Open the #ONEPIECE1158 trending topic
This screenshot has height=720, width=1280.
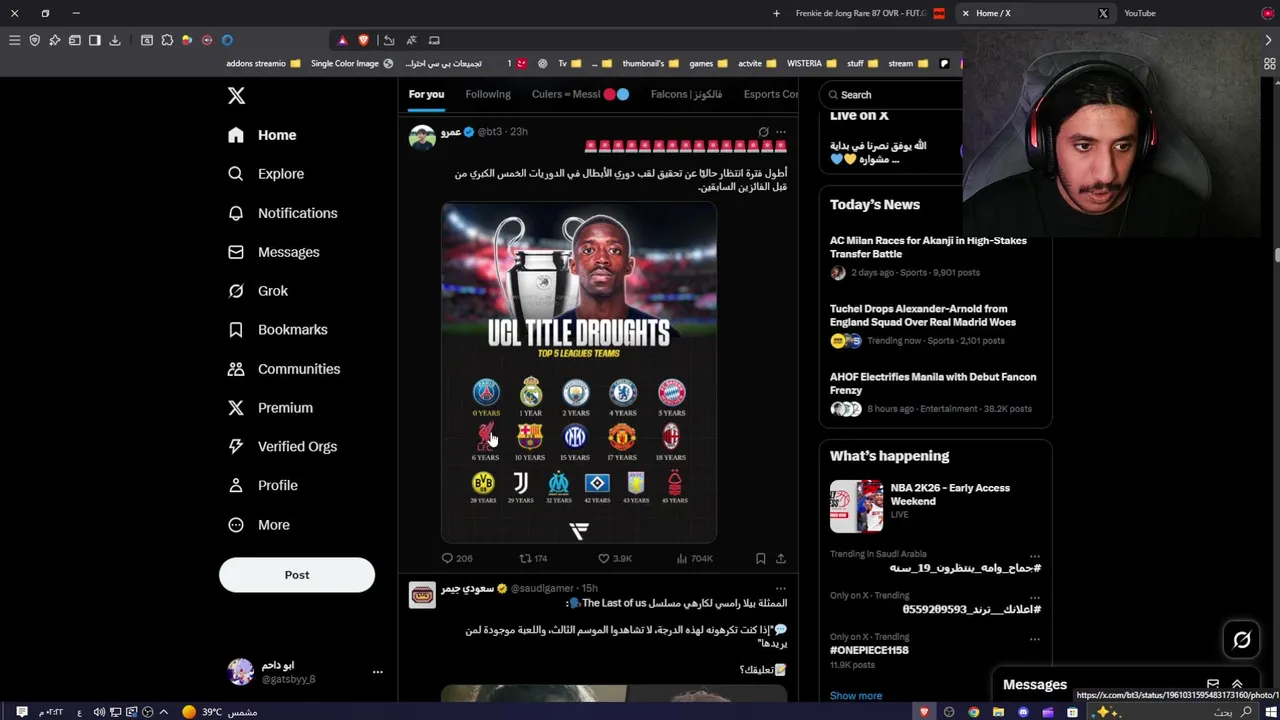(869, 650)
